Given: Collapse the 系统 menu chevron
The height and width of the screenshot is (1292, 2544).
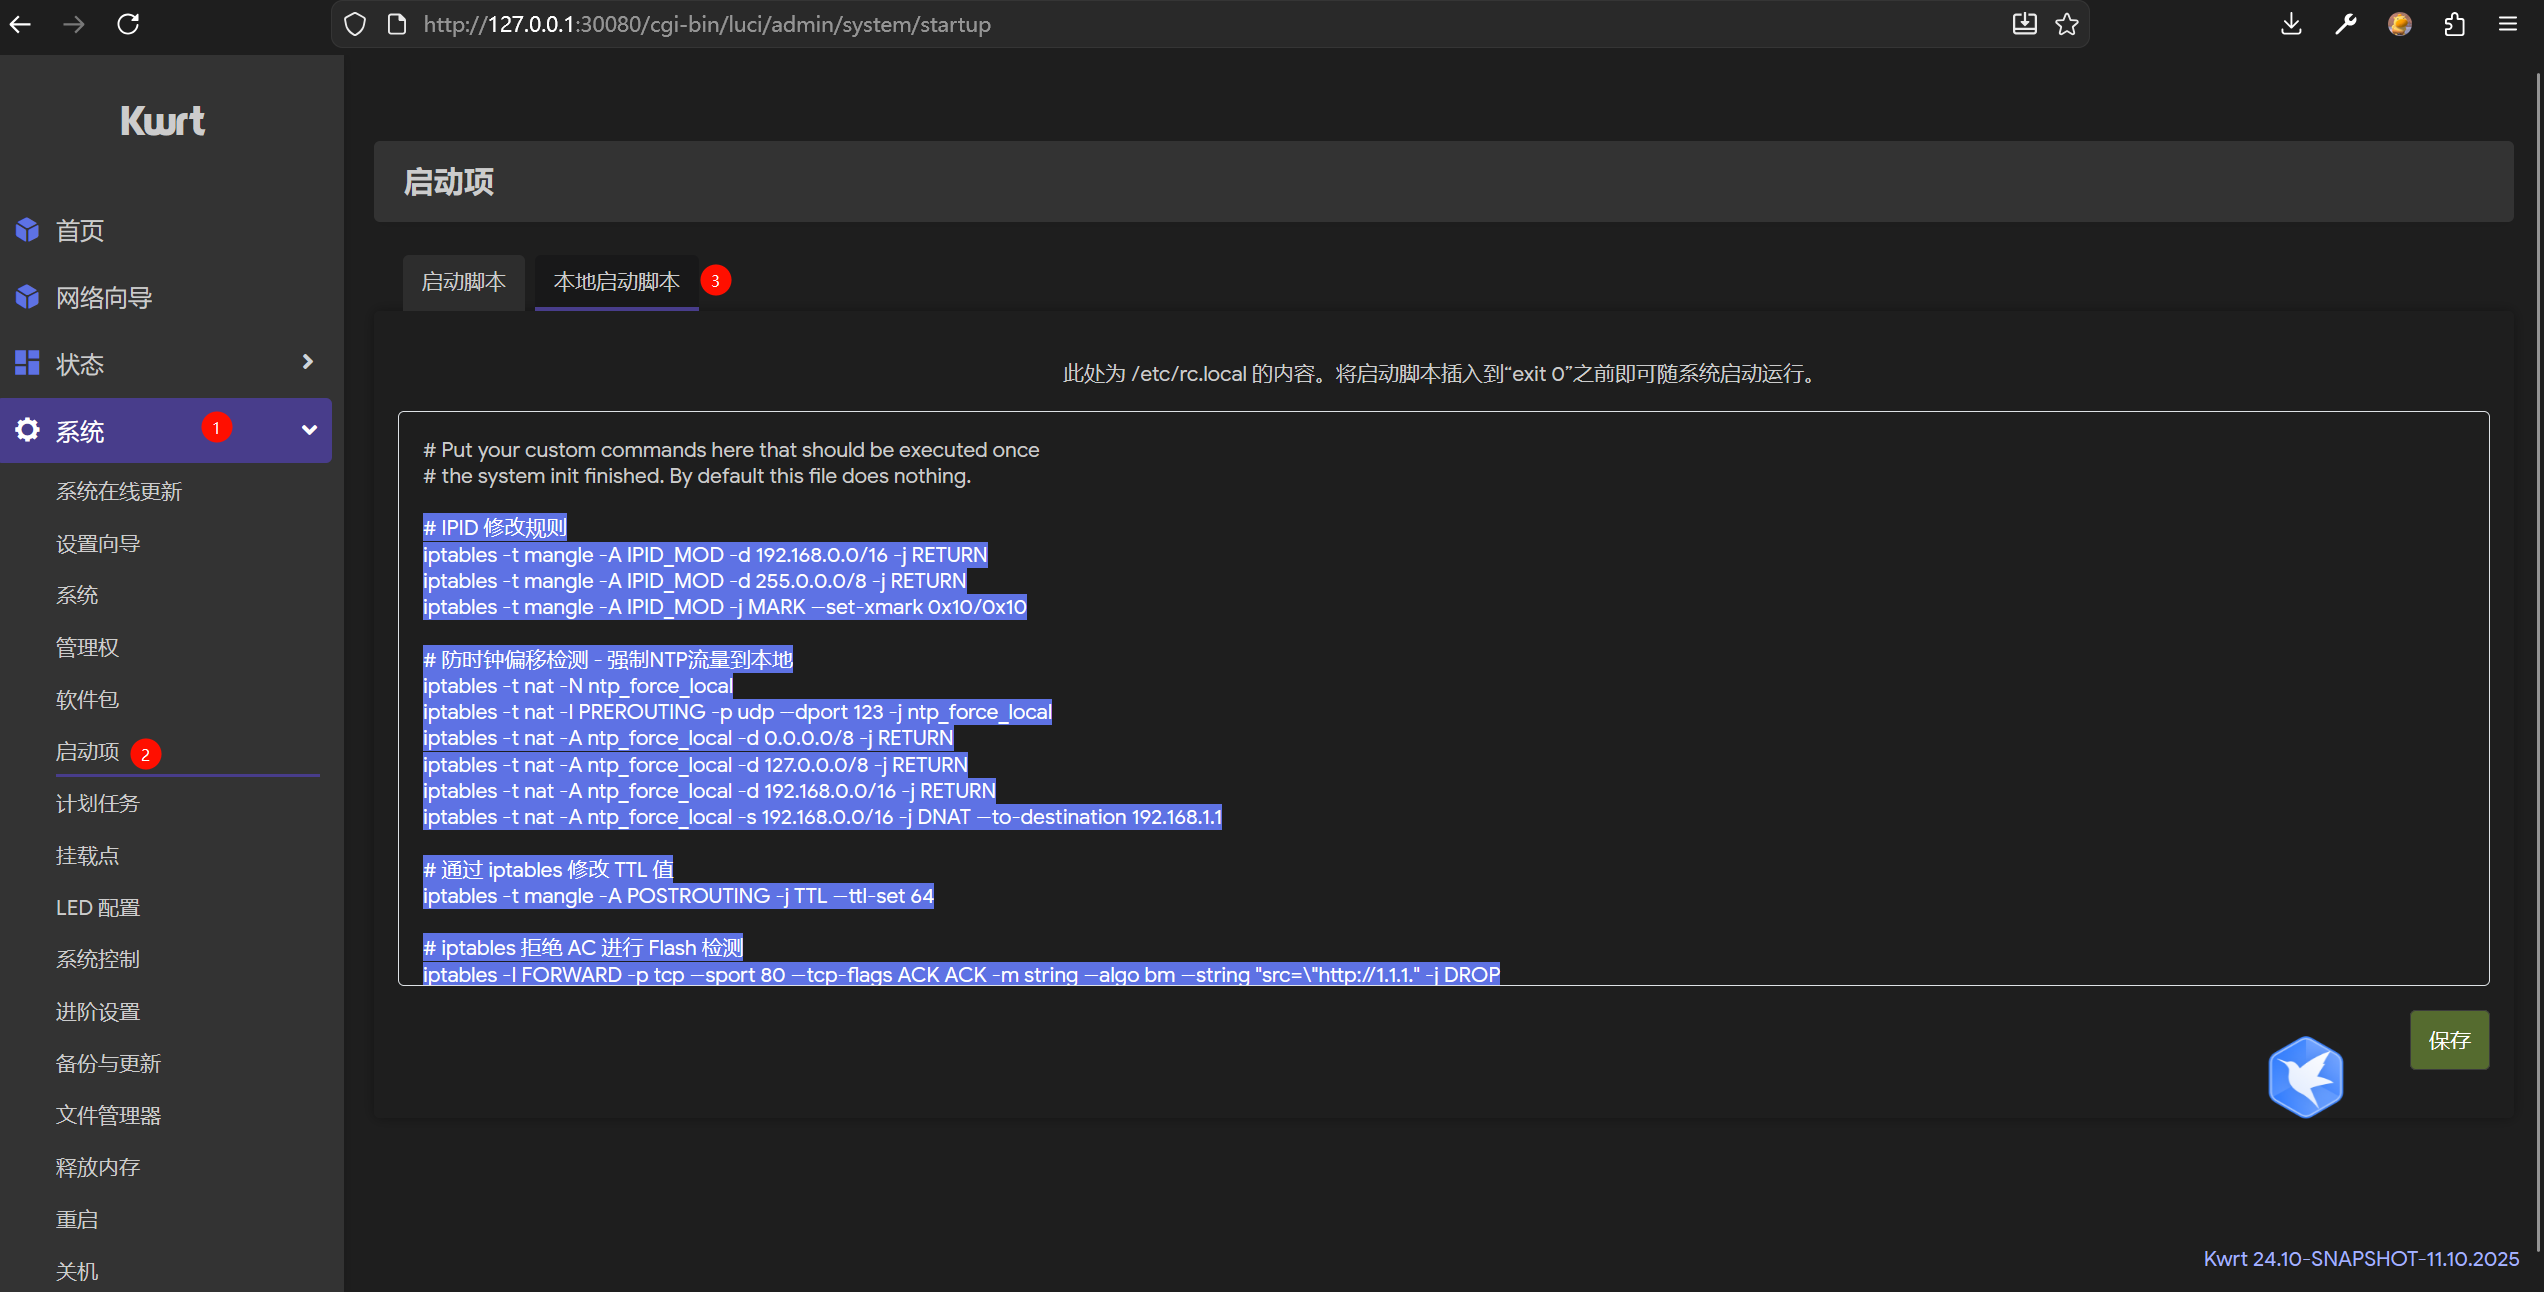Looking at the screenshot, I should (x=309, y=430).
